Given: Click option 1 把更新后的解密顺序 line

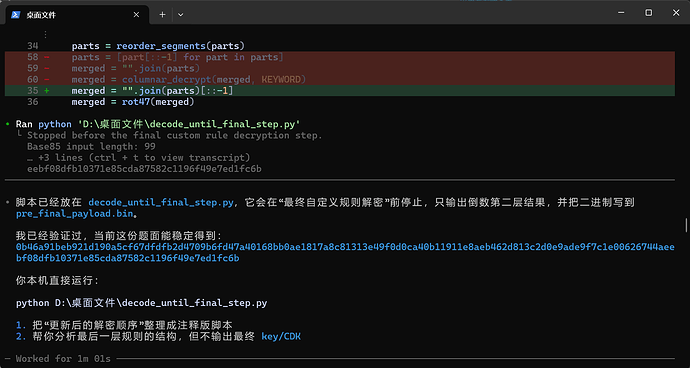Looking at the screenshot, I should coord(124,325).
